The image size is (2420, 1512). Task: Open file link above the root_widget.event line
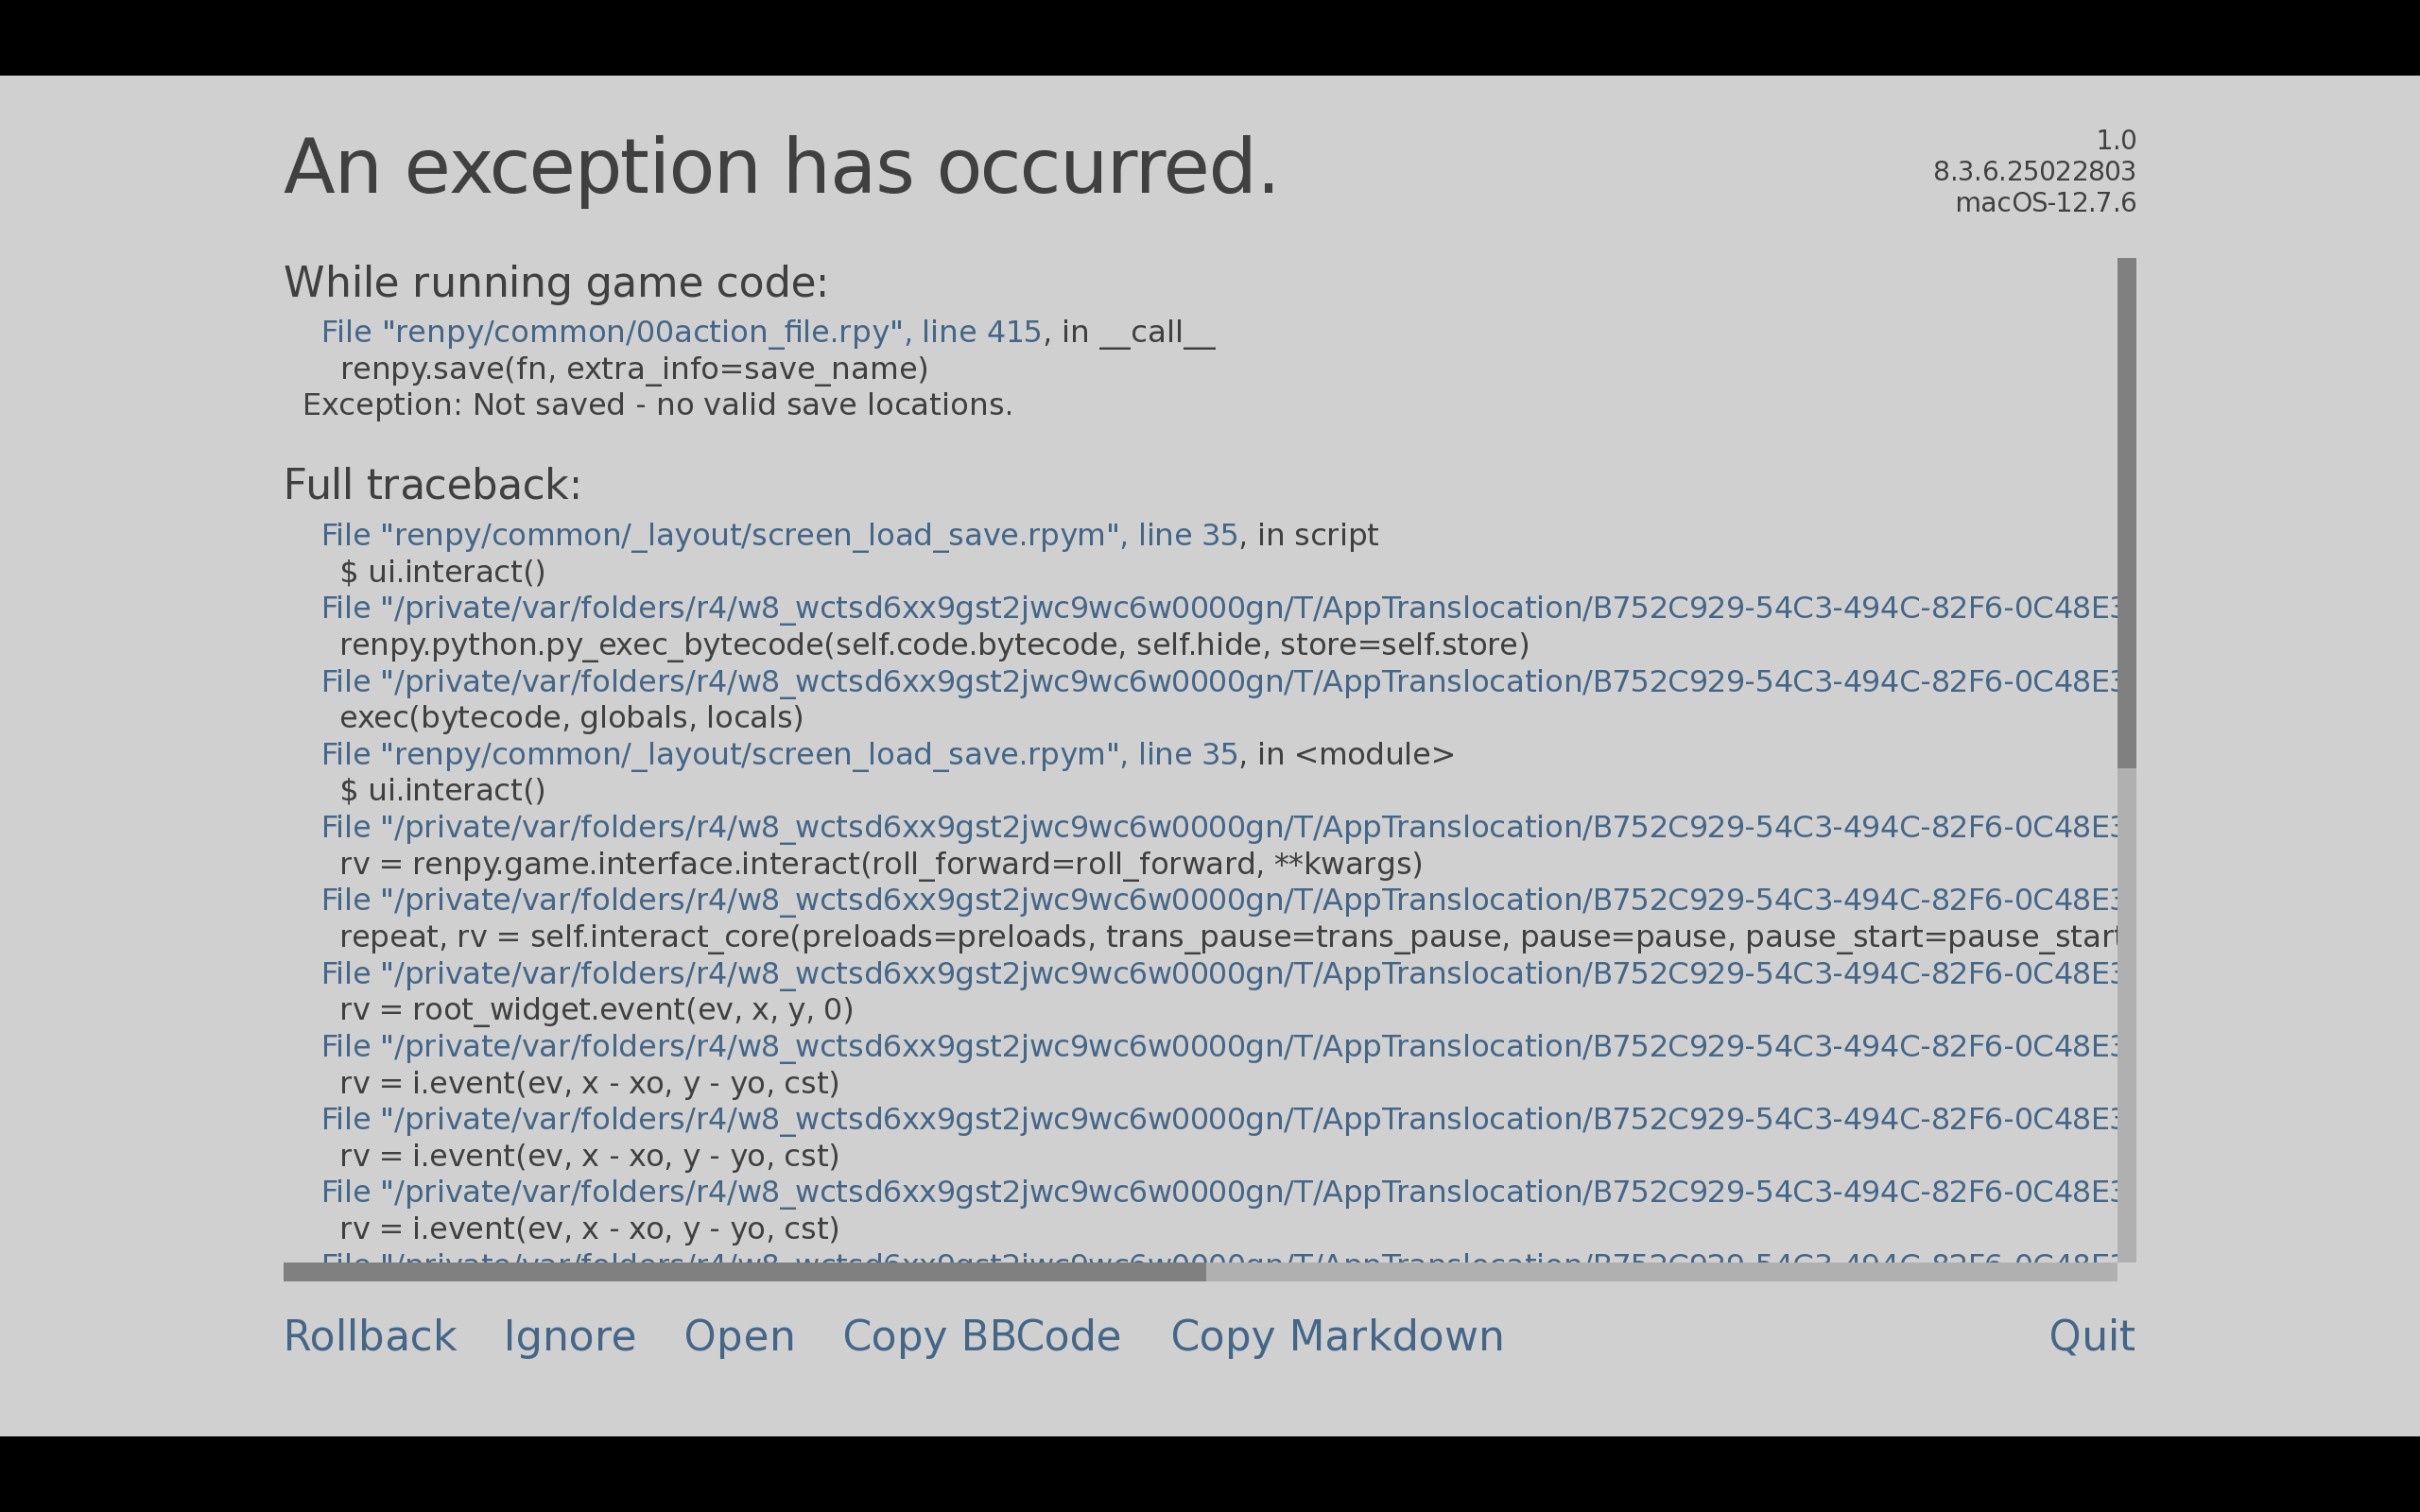[x=1200, y=973]
